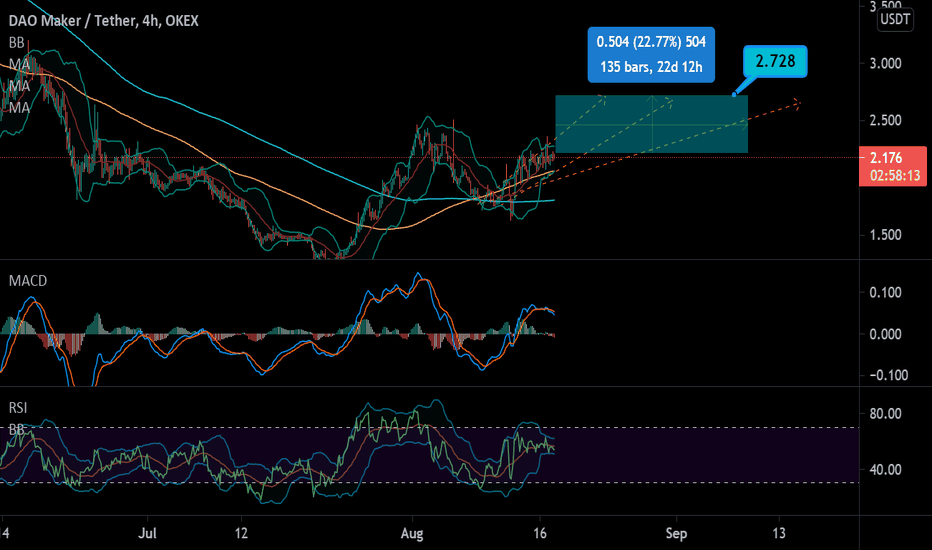Select the 2.728 price target callout

pyautogui.click(x=775, y=61)
